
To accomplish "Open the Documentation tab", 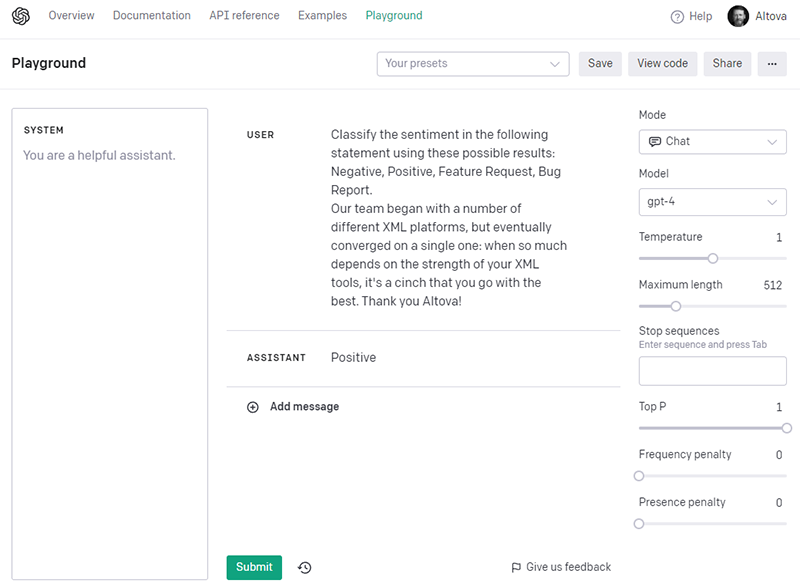I will click(x=151, y=15).
